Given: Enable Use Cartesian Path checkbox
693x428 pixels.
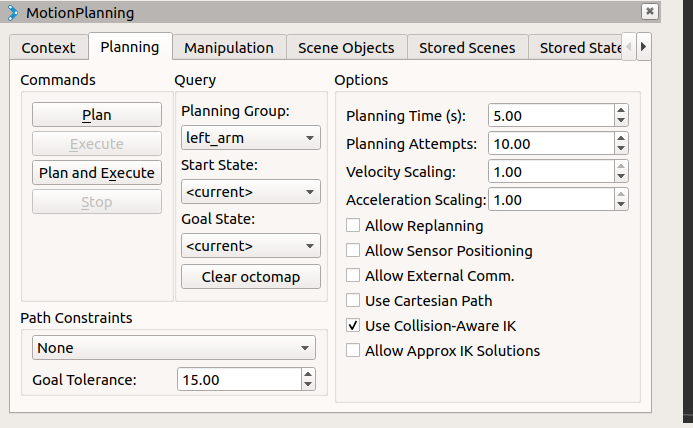Looking at the screenshot, I should click(353, 301).
